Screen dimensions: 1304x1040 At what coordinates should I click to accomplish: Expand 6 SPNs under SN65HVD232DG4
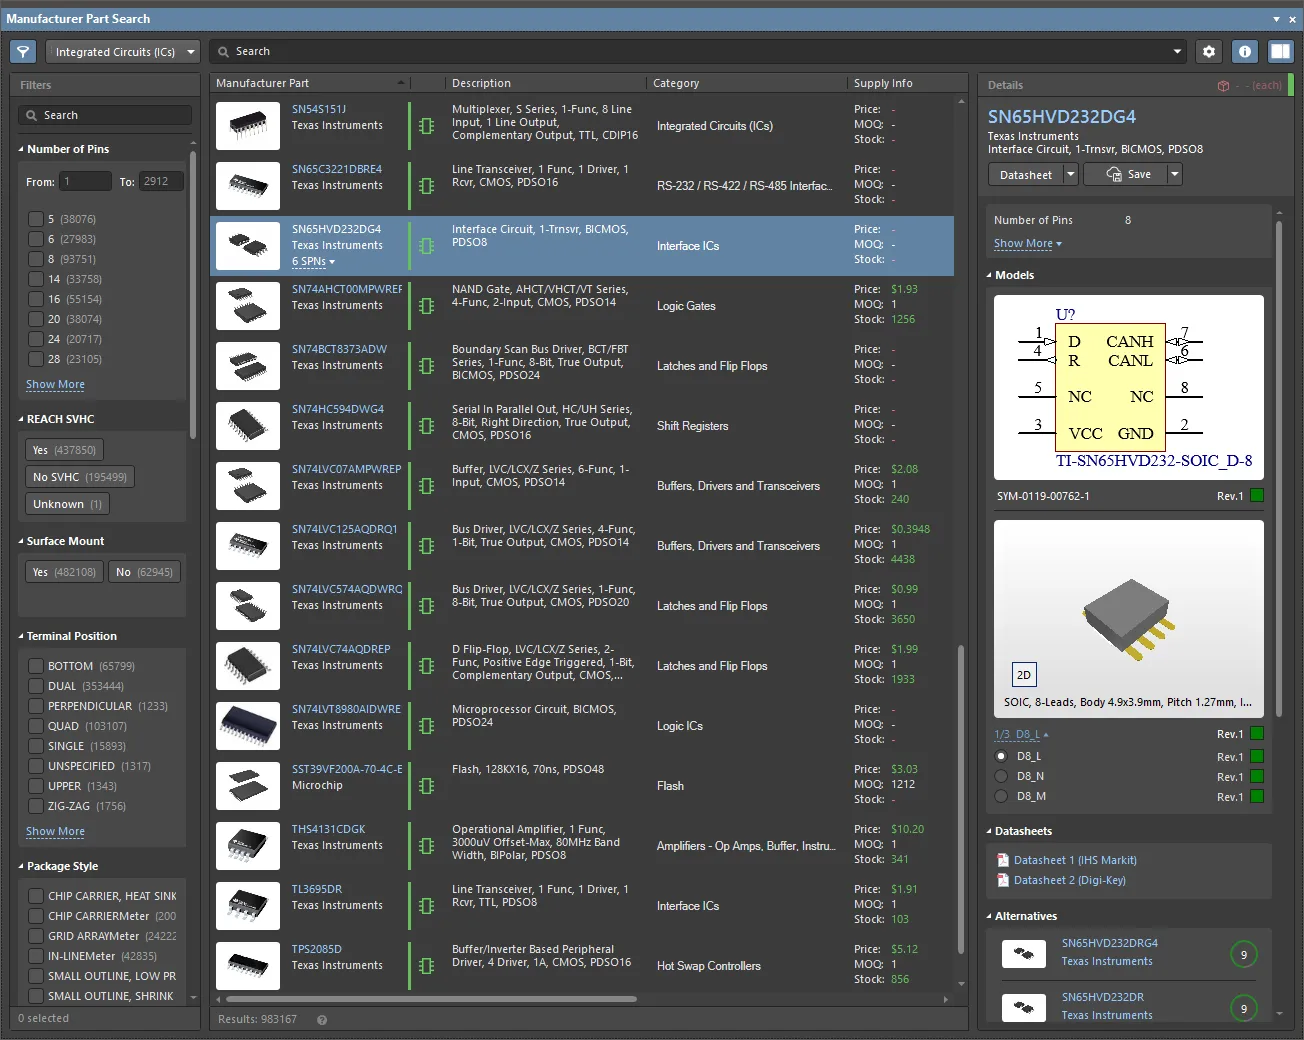[x=313, y=262]
